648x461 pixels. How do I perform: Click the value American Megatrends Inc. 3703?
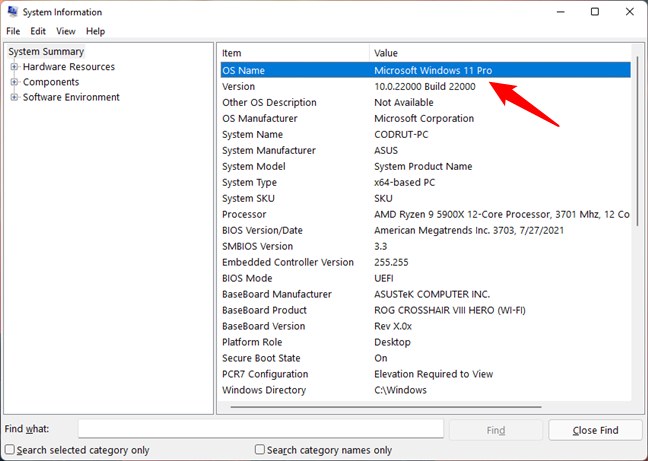469,230
